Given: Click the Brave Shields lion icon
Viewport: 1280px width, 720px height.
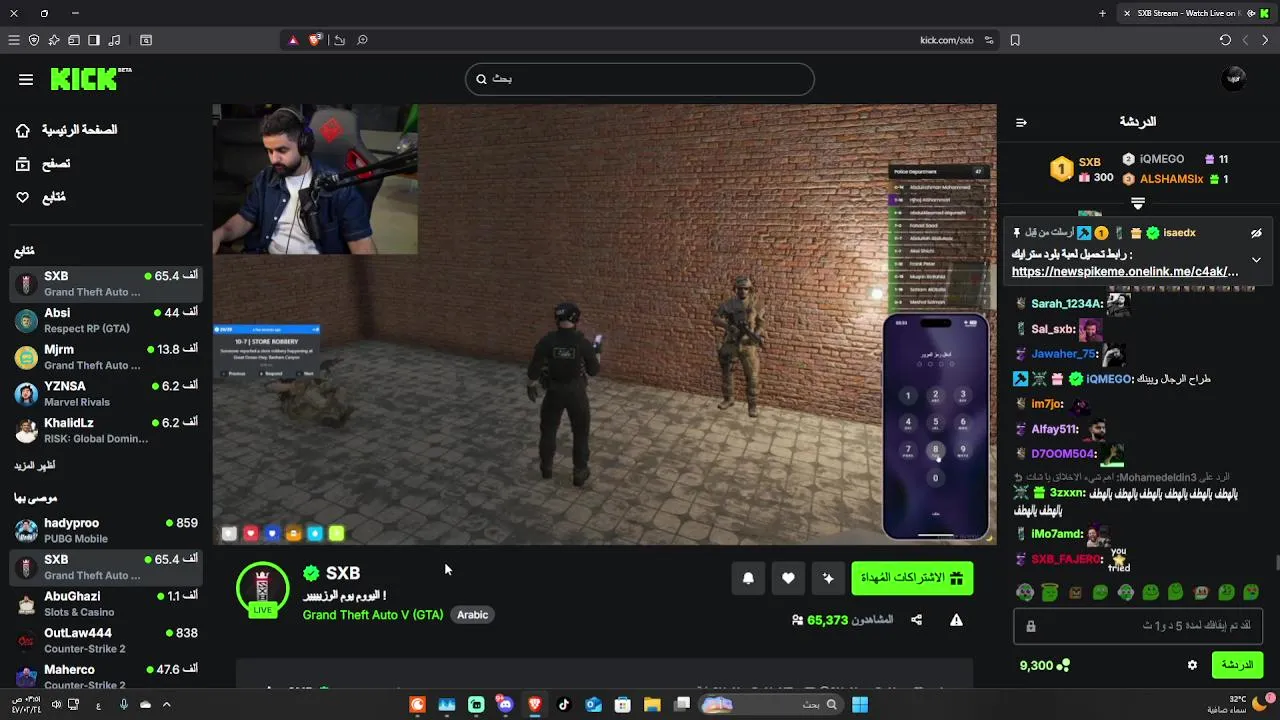Looking at the screenshot, I should [315, 40].
